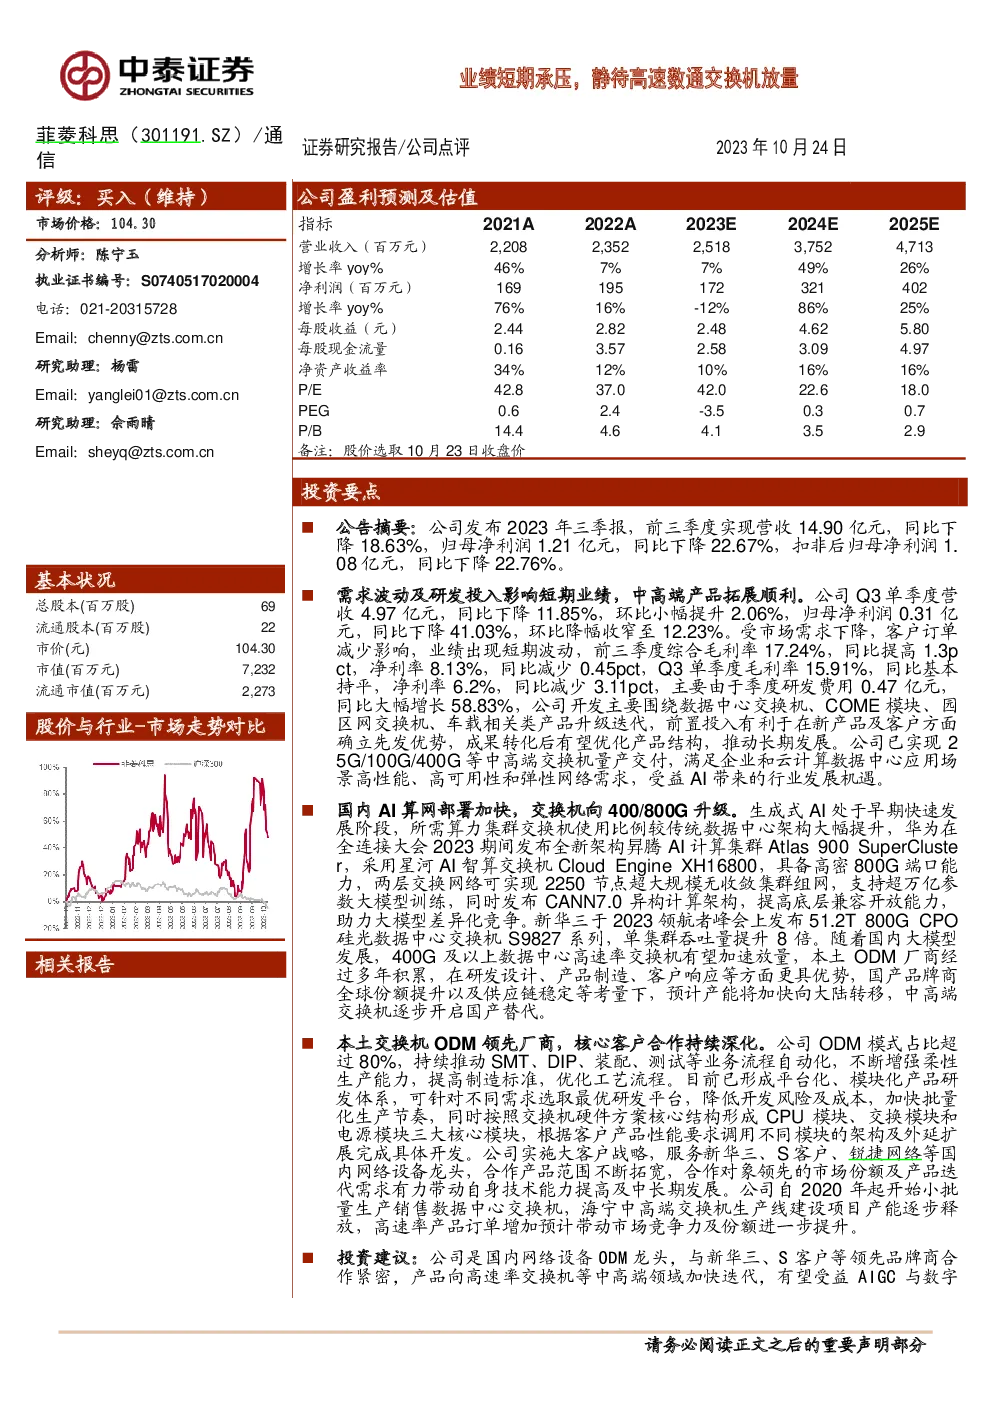Image resolution: width=992 pixels, height=1403 pixels.
Task: Open email link yanglei01@zts.com.cn
Action: pyautogui.click(x=163, y=395)
